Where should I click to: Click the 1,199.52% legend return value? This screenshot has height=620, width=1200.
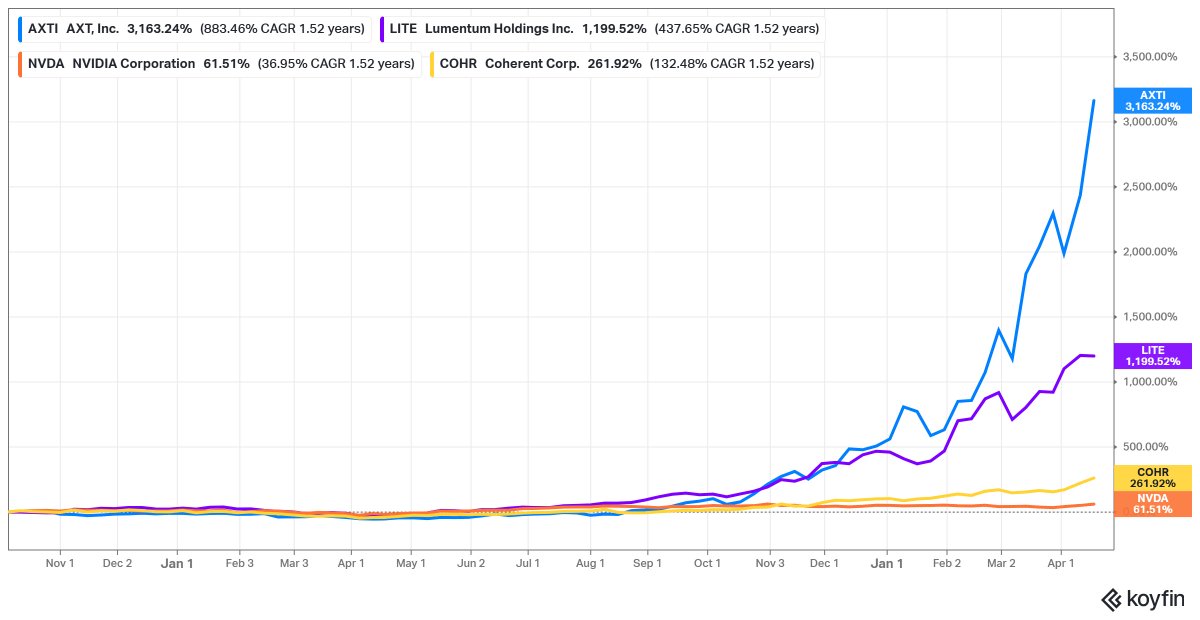[614, 29]
